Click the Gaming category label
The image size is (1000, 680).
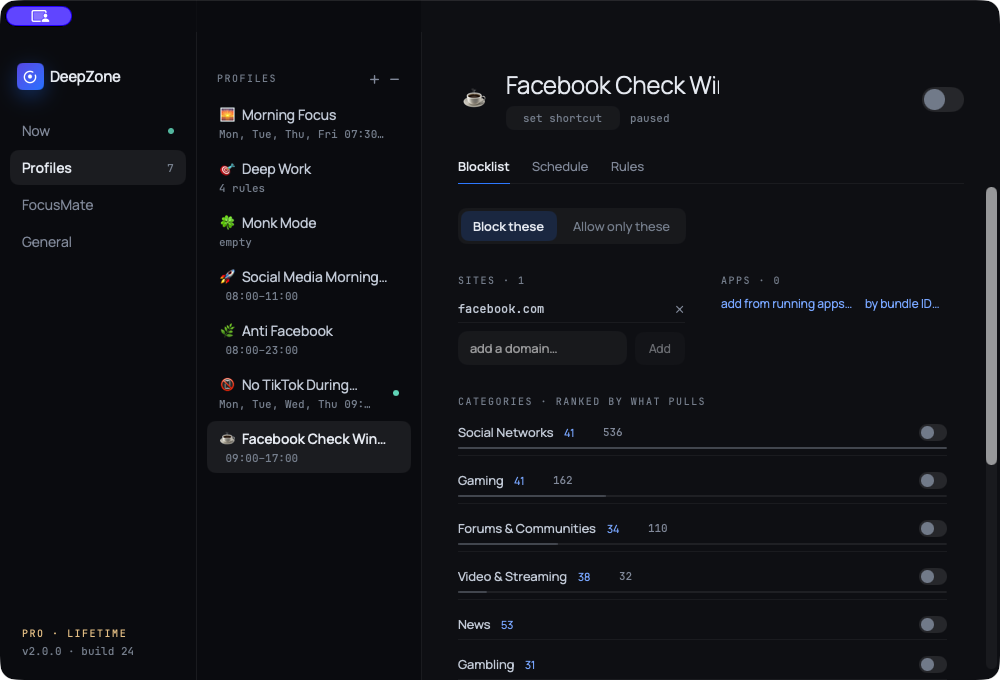(480, 480)
